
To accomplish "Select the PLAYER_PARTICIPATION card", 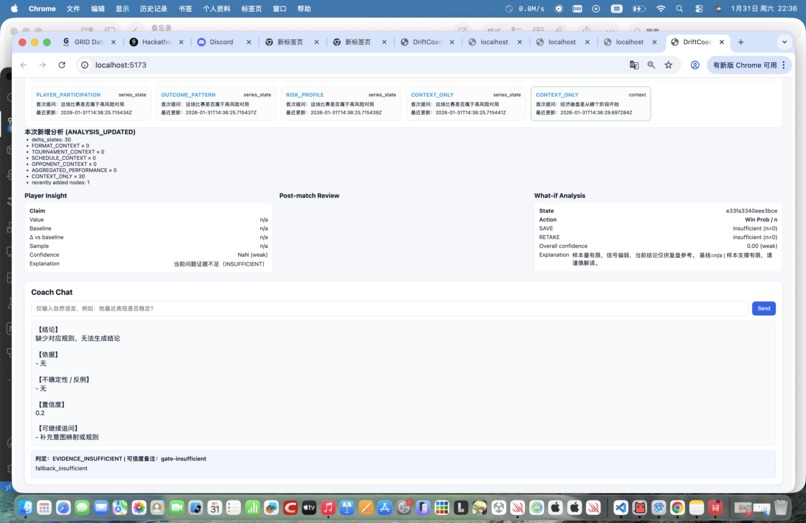I will click(91, 103).
